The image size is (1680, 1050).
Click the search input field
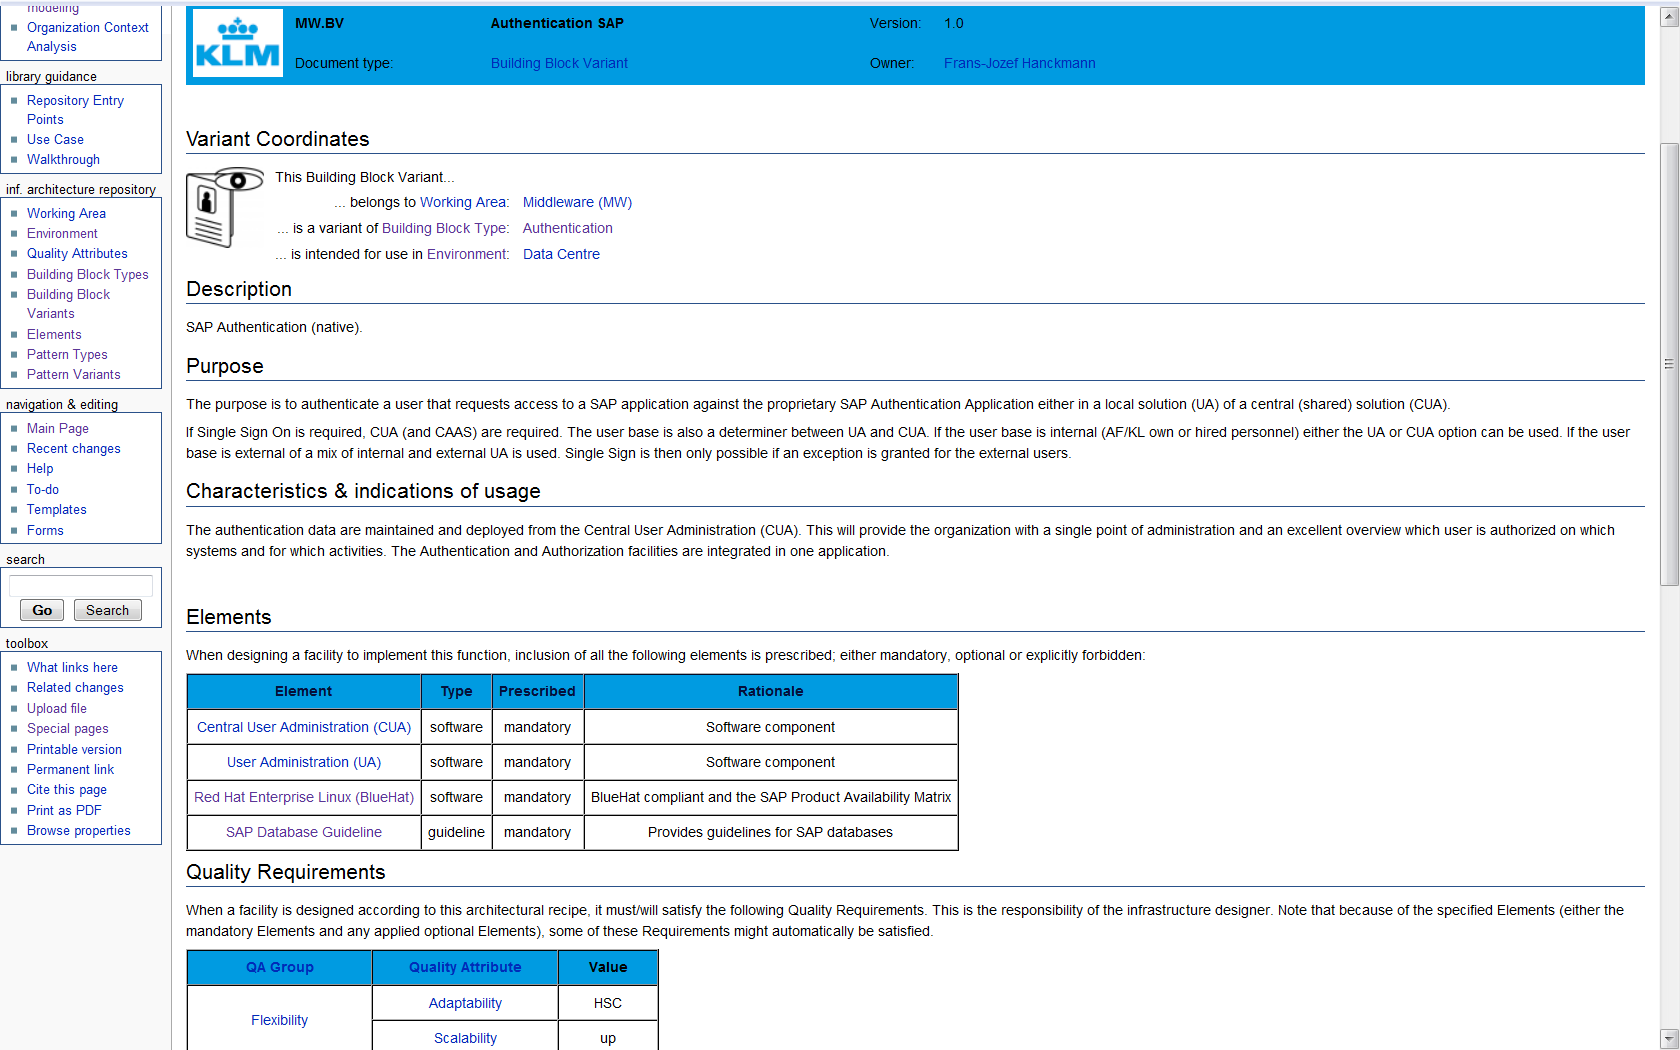click(x=81, y=585)
